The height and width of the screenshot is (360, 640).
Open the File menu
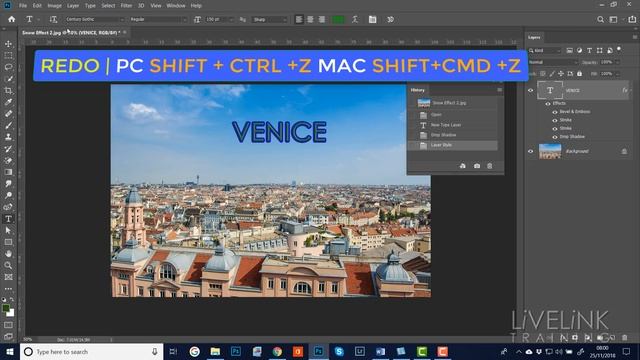pyautogui.click(x=23, y=6)
